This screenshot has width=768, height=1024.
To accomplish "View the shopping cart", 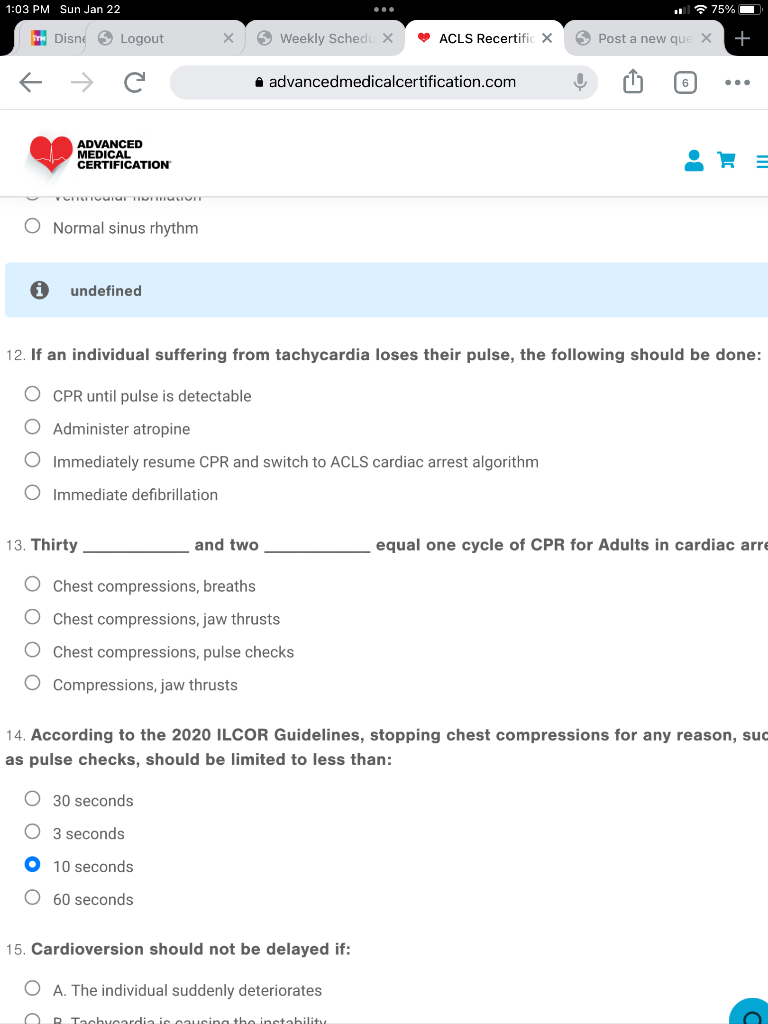I will coord(726,159).
